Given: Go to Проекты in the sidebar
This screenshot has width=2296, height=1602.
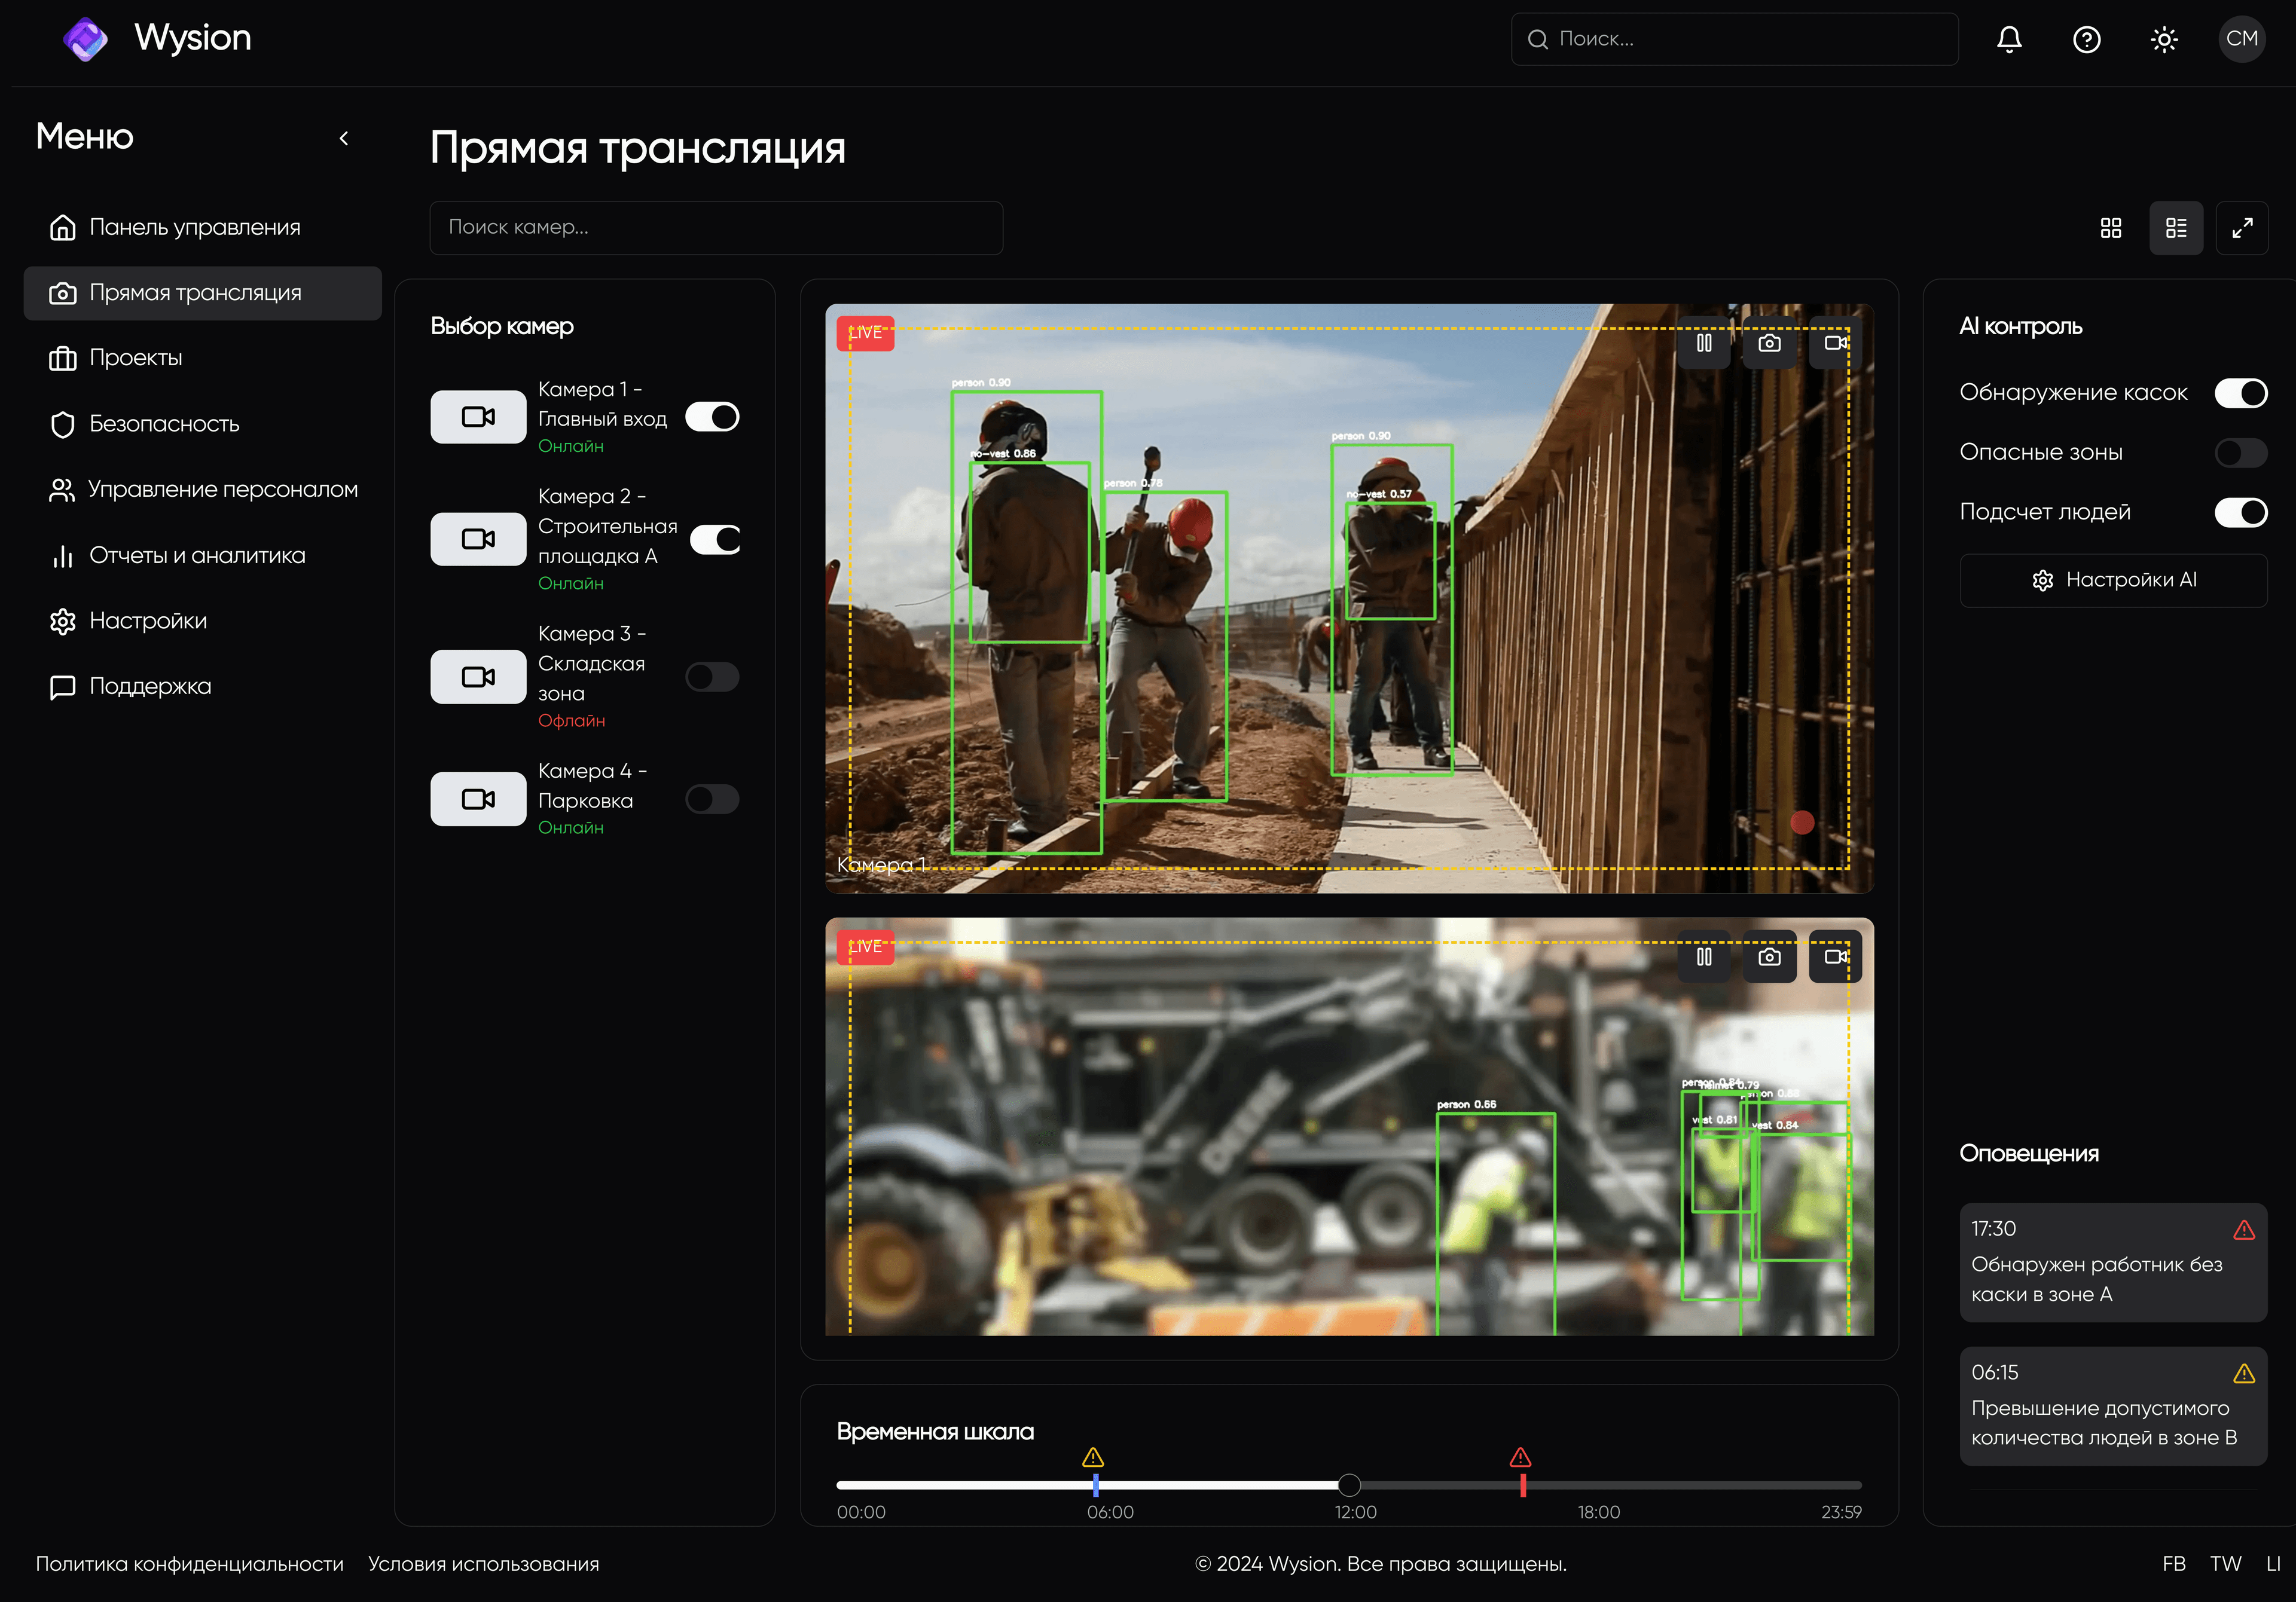Looking at the screenshot, I should click(x=203, y=358).
